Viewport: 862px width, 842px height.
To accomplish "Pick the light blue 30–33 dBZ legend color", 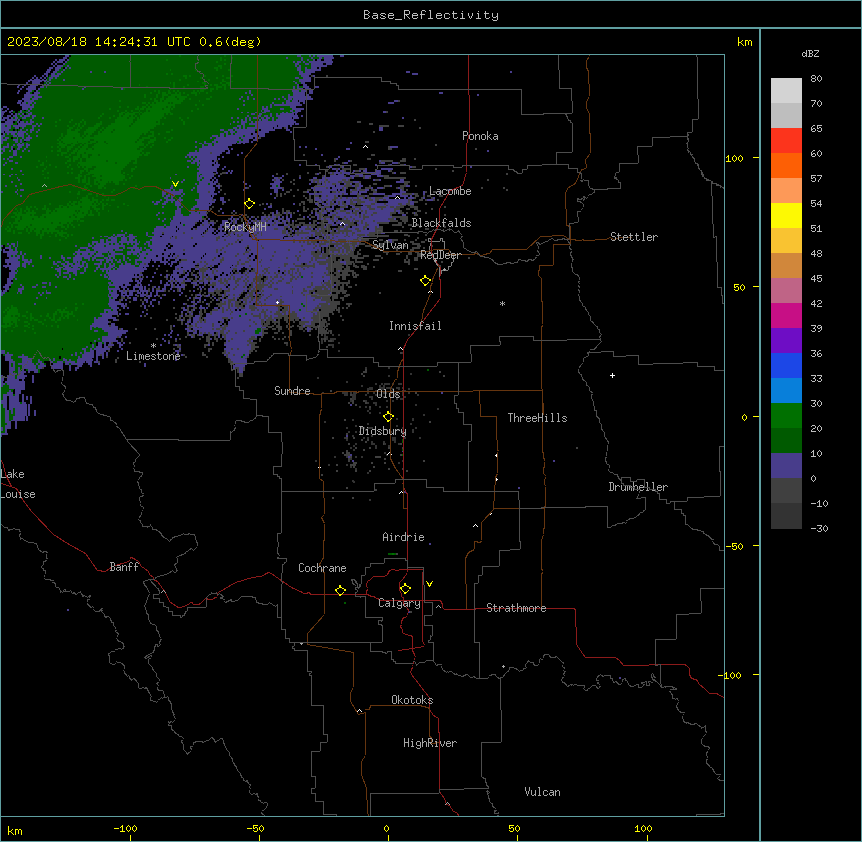I will (x=786, y=391).
